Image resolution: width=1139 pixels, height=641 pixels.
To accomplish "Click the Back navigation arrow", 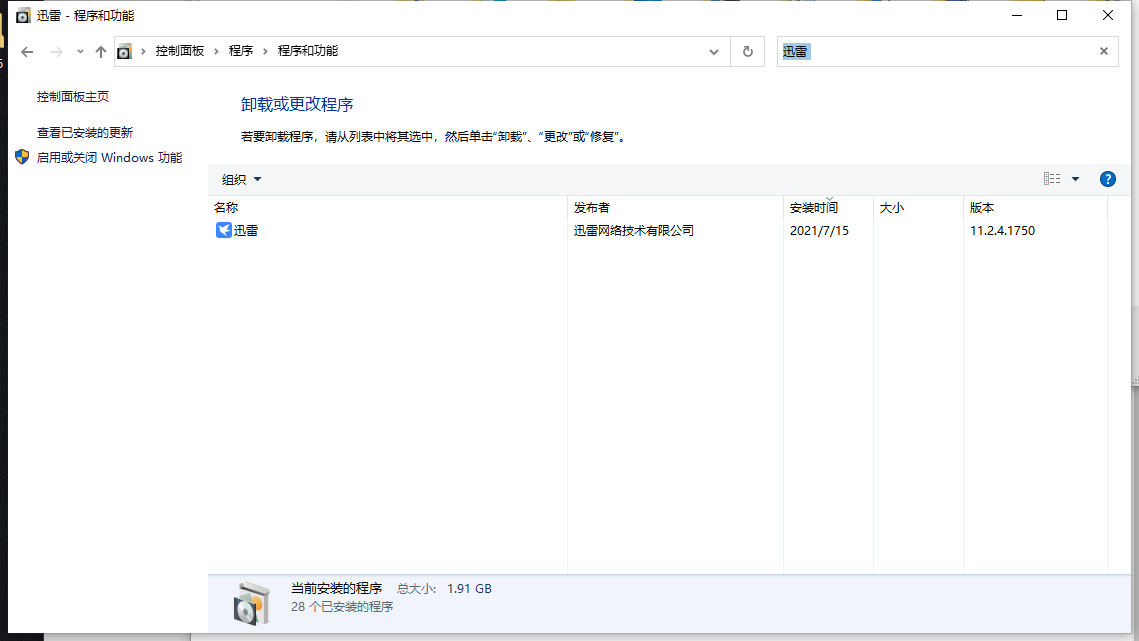I will pos(28,51).
